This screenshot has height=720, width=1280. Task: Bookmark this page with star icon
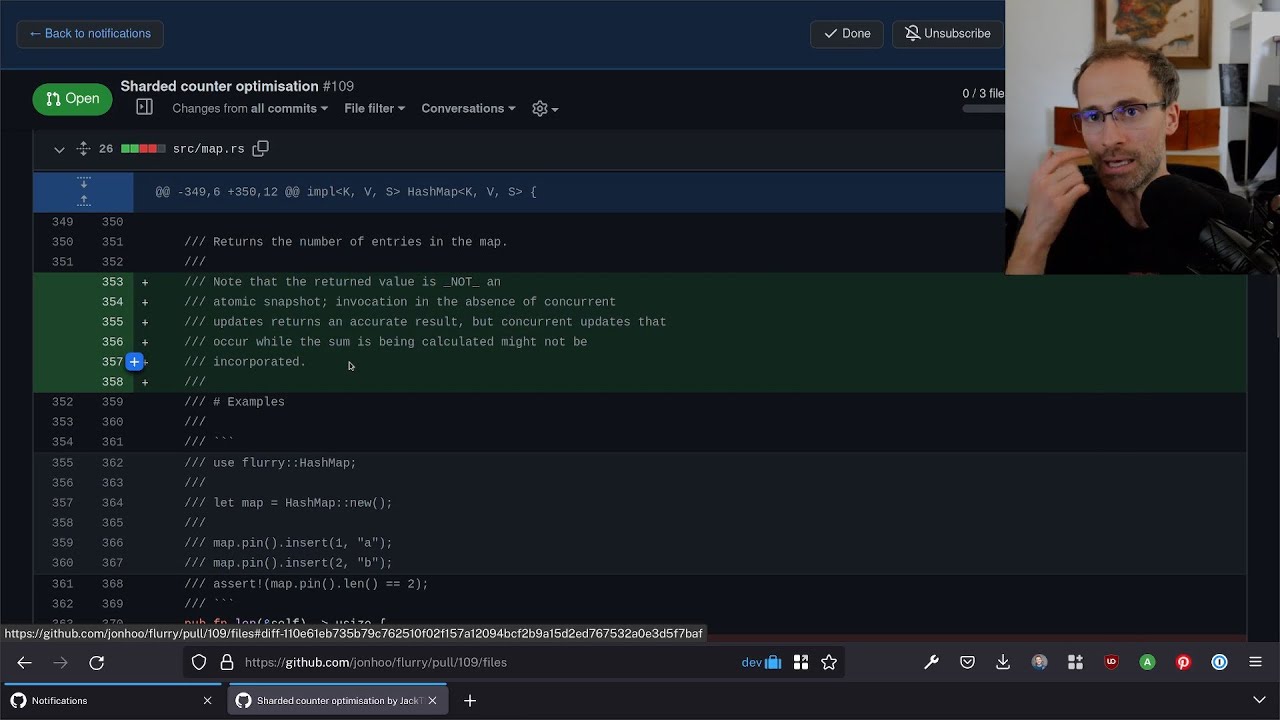(x=829, y=662)
